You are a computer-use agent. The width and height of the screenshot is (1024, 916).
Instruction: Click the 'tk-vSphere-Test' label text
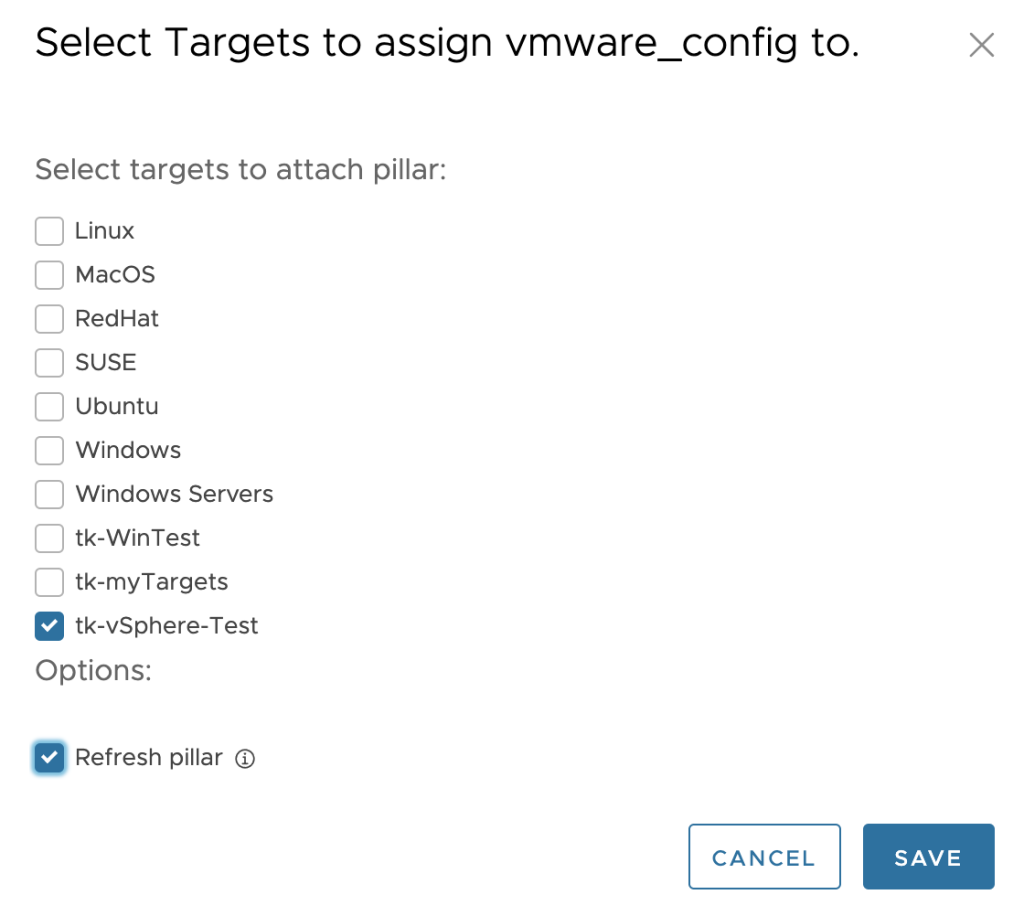[x=167, y=626]
